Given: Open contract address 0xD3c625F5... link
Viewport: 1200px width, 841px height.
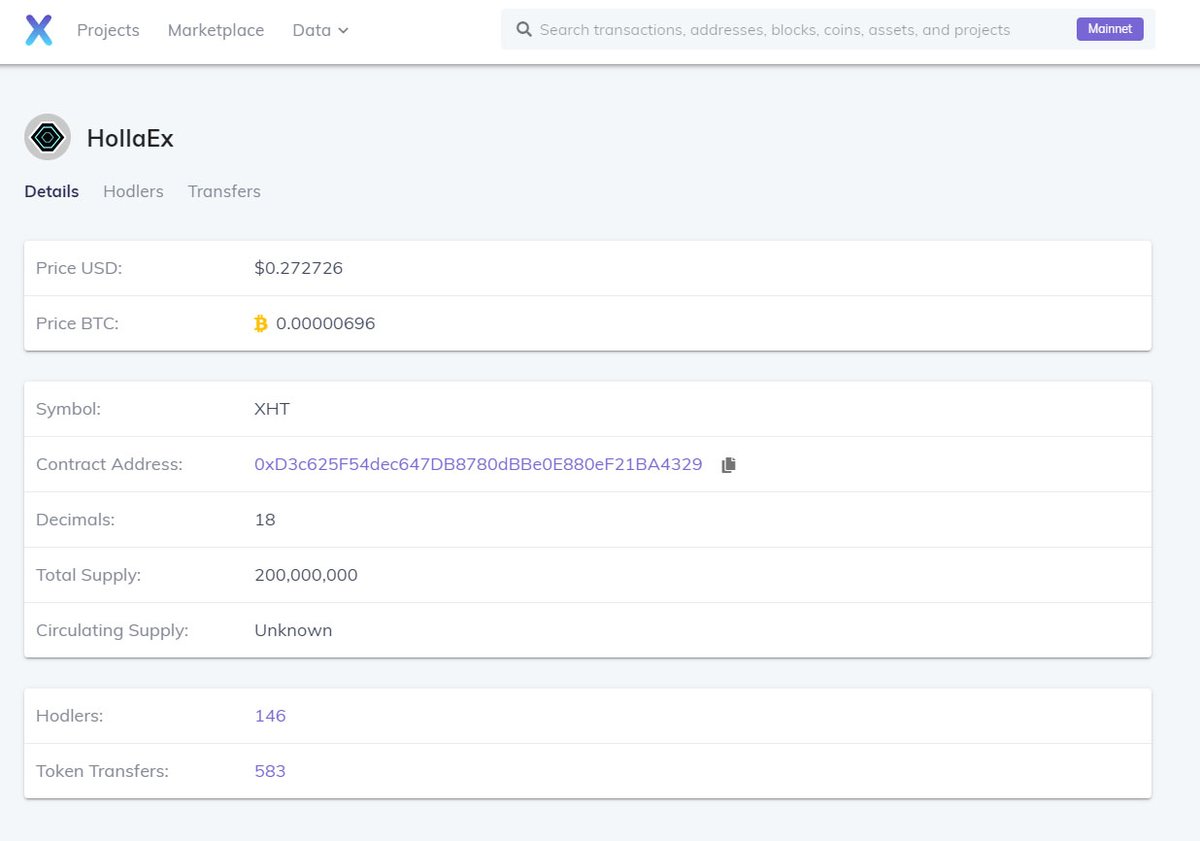Looking at the screenshot, I should click(x=478, y=464).
